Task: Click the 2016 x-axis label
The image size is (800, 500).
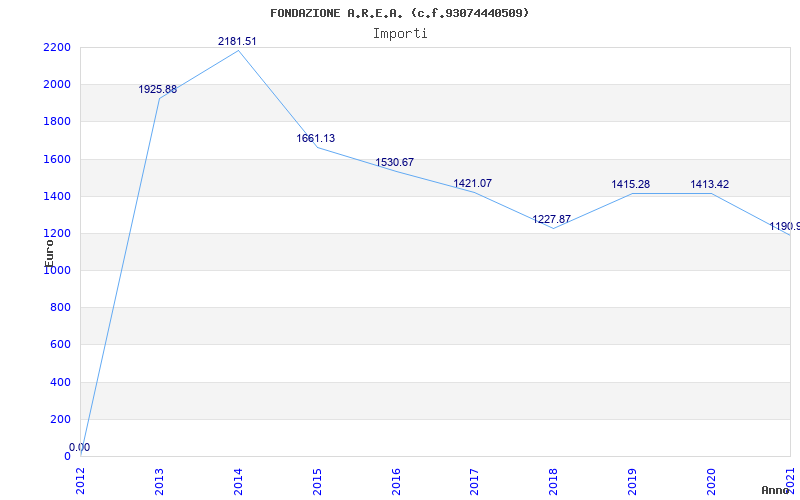Action: (x=396, y=482)
